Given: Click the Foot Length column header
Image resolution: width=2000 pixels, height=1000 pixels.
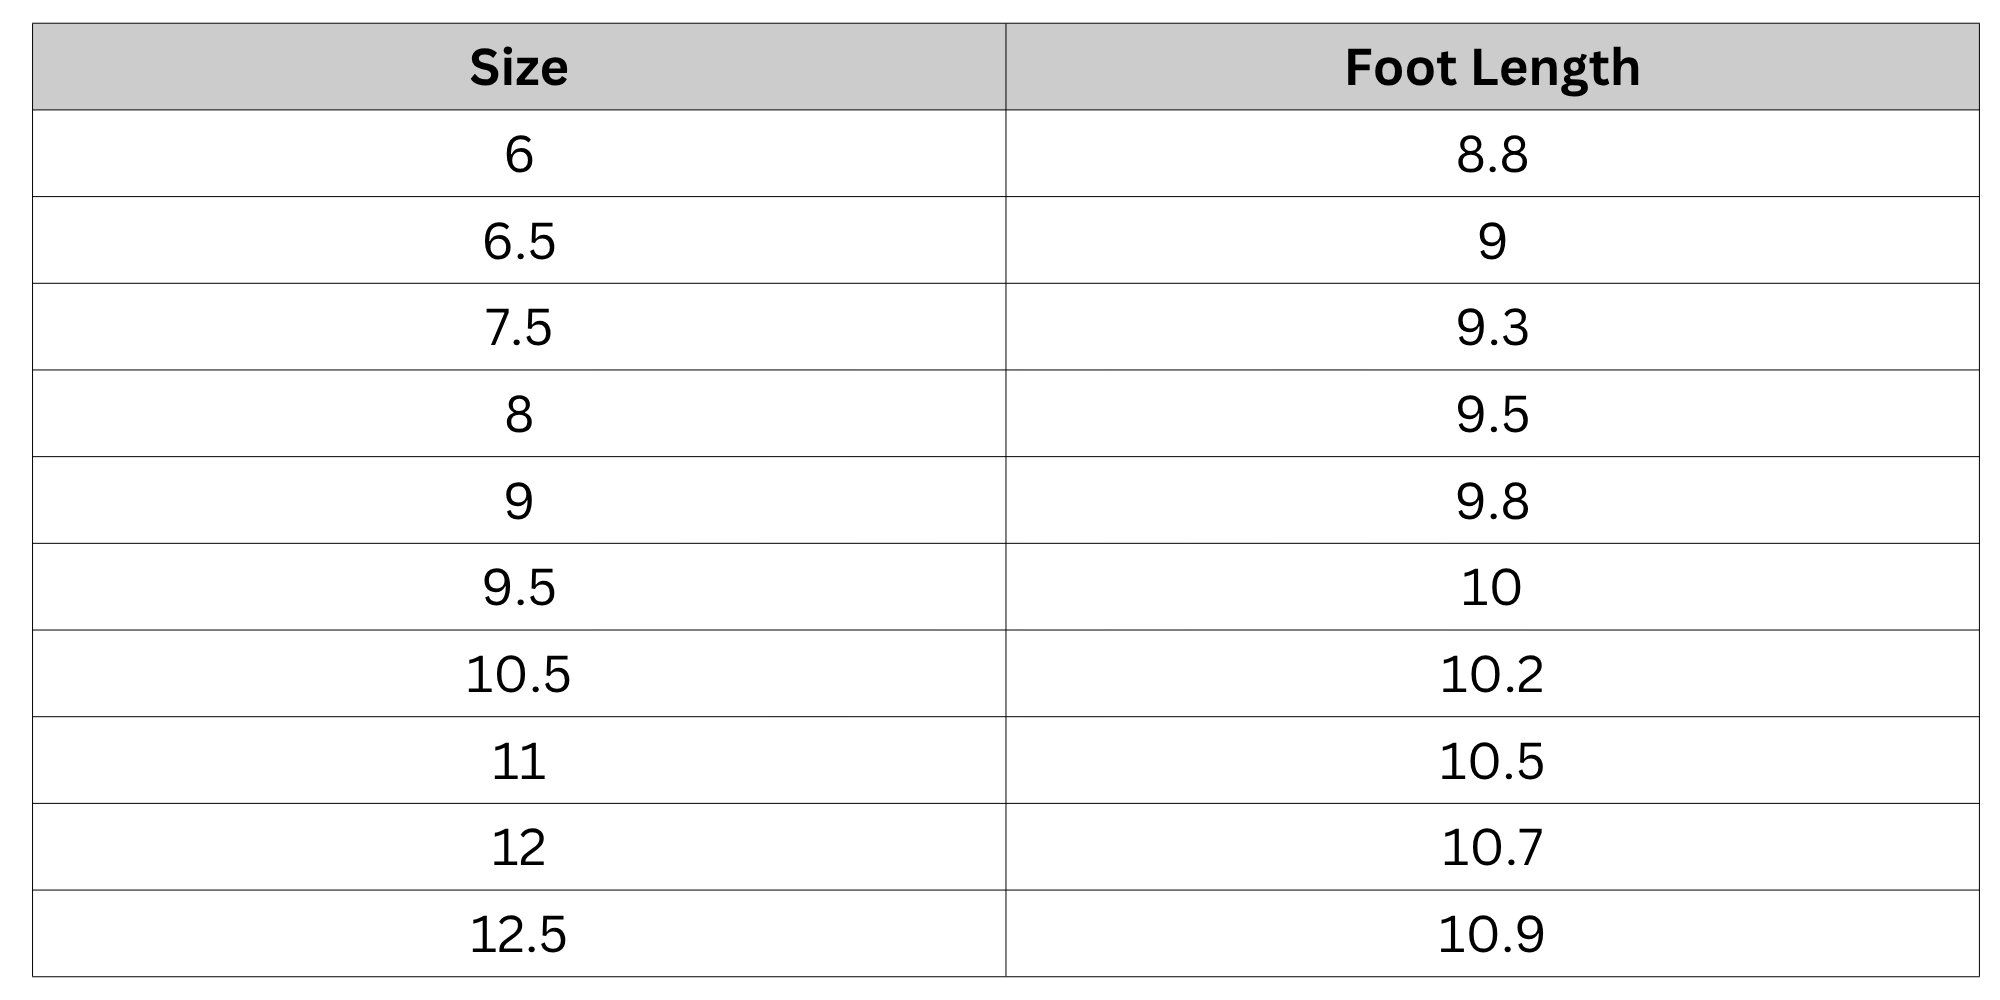Looking at the screenshot, I should (1492, 67).
